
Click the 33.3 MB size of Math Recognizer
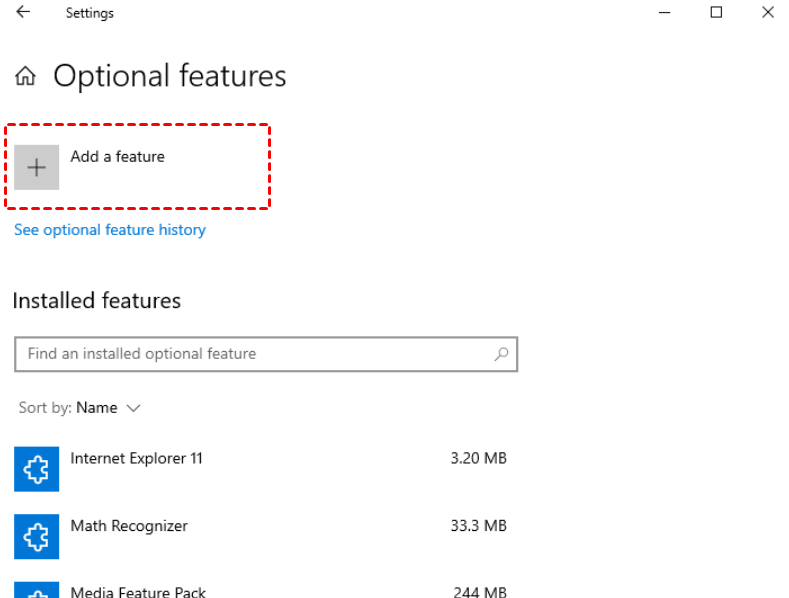click(479, 526)
